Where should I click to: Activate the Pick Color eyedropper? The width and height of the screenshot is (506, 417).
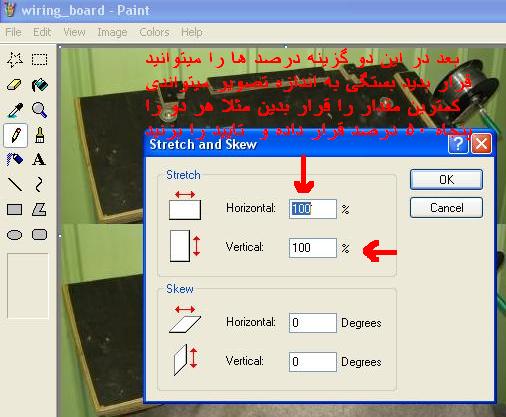(15, 110)
